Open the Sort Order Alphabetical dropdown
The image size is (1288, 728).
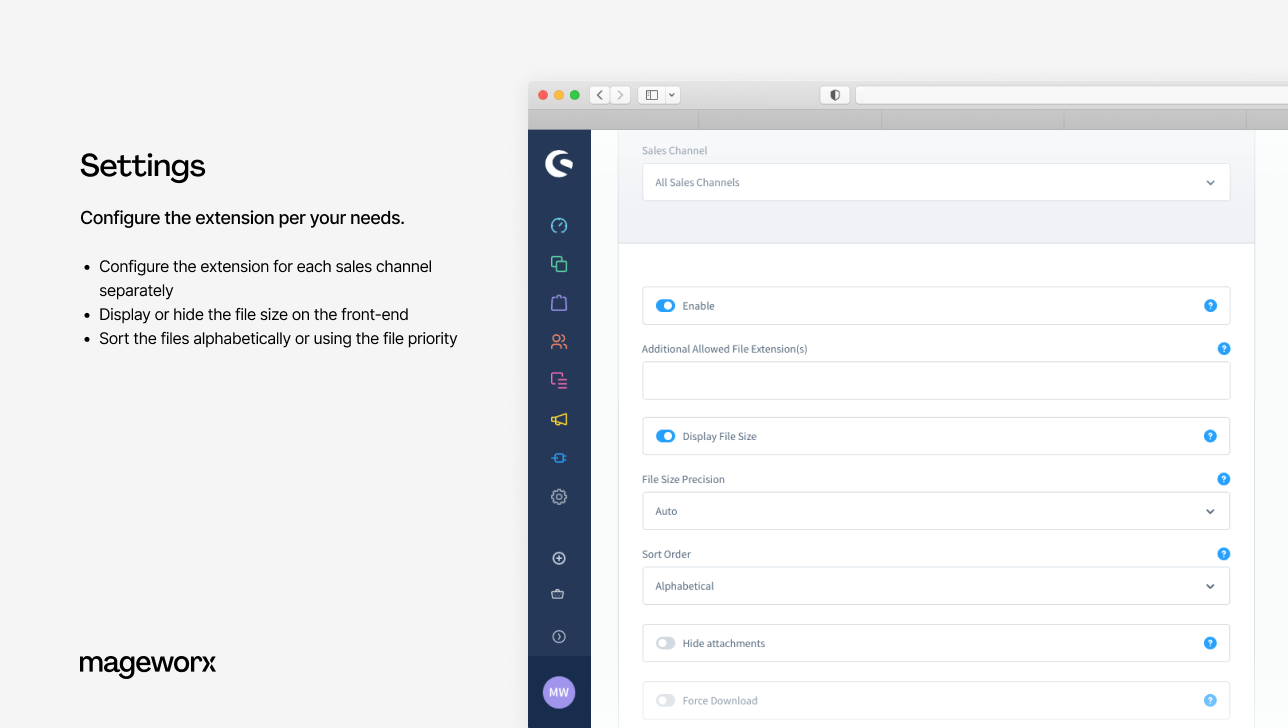click(x=935, y=586)
